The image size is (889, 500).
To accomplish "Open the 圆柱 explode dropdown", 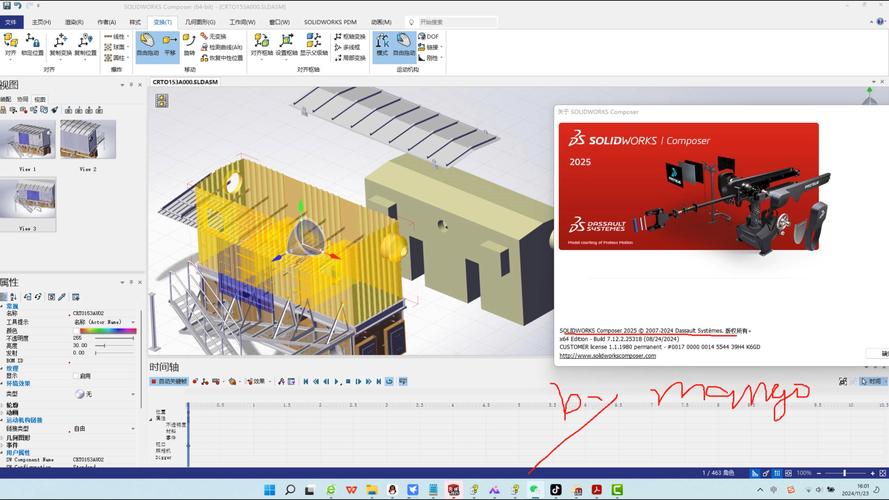I will [117, 58].
